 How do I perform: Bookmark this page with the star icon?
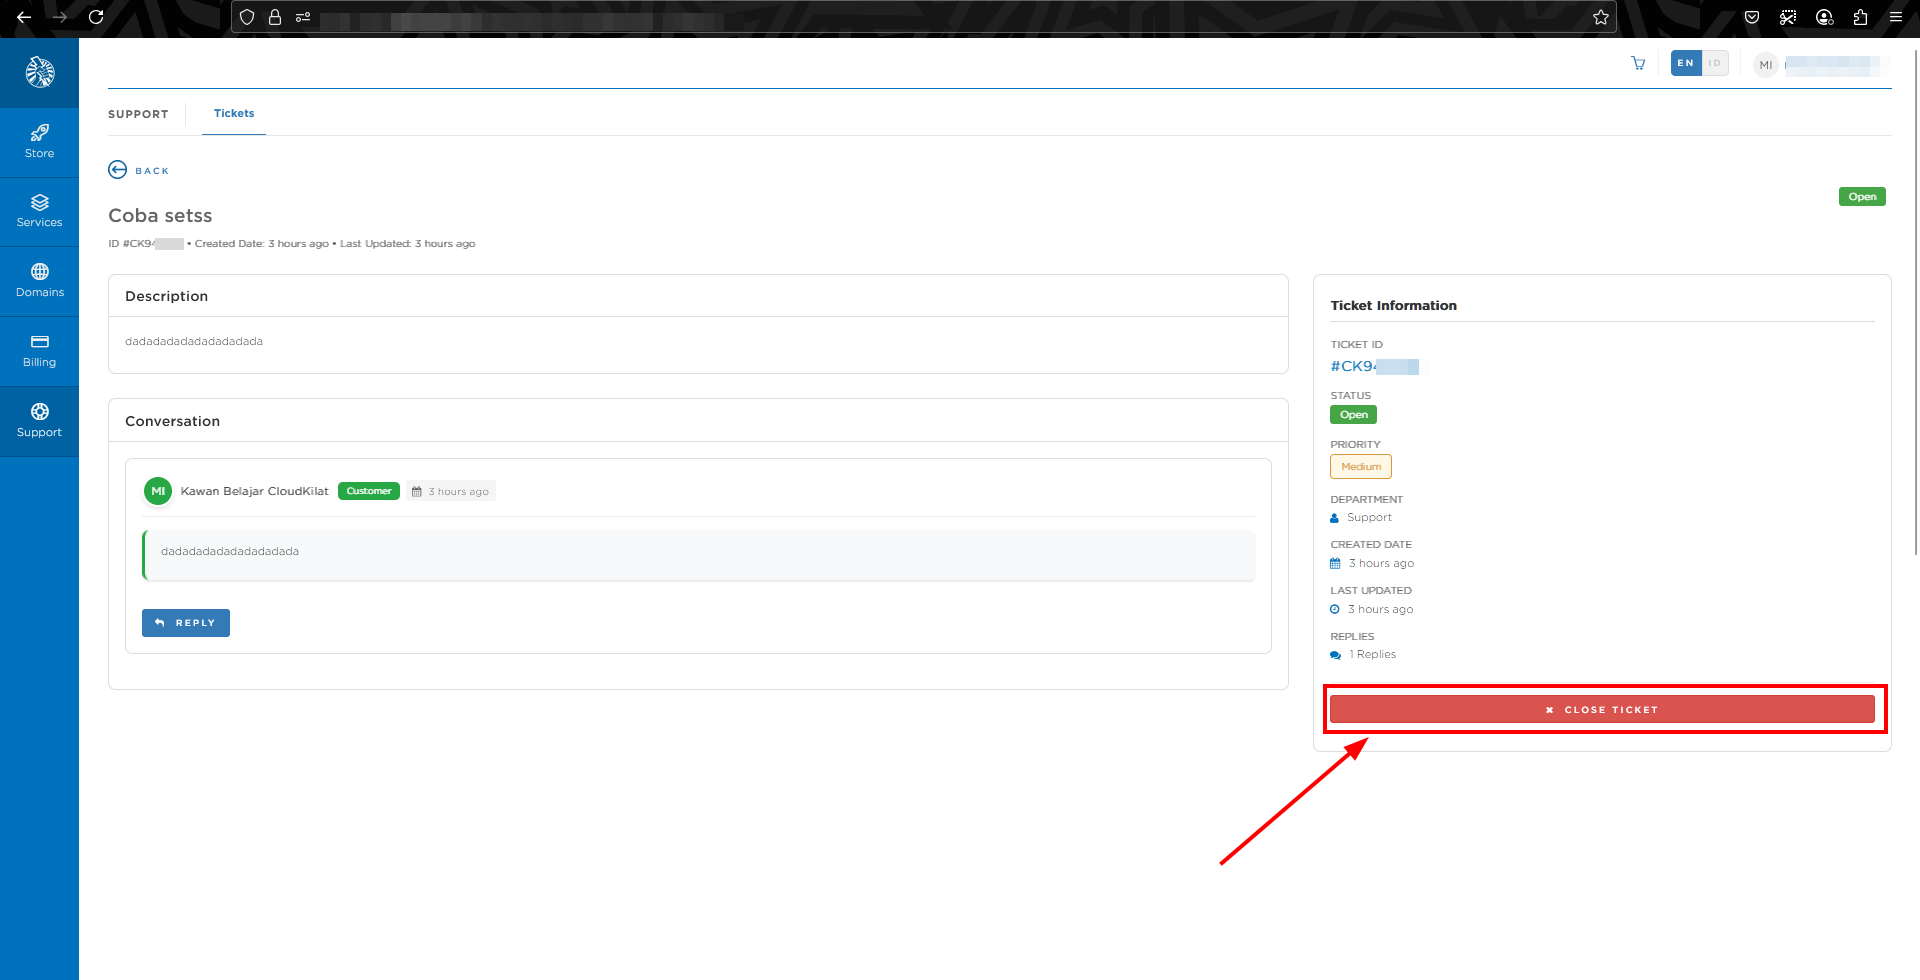click(x=1601, y=17)
